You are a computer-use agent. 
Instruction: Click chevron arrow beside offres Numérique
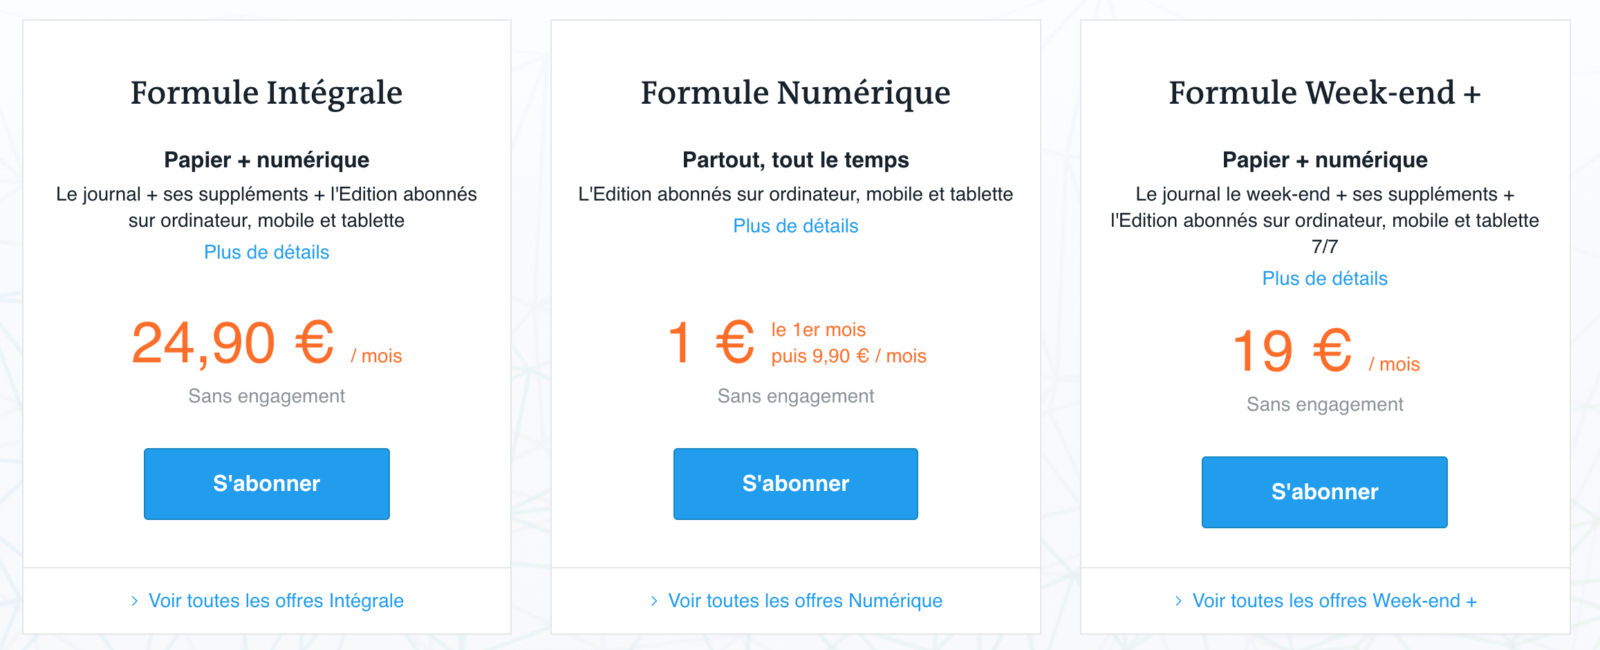pos(654,601)
